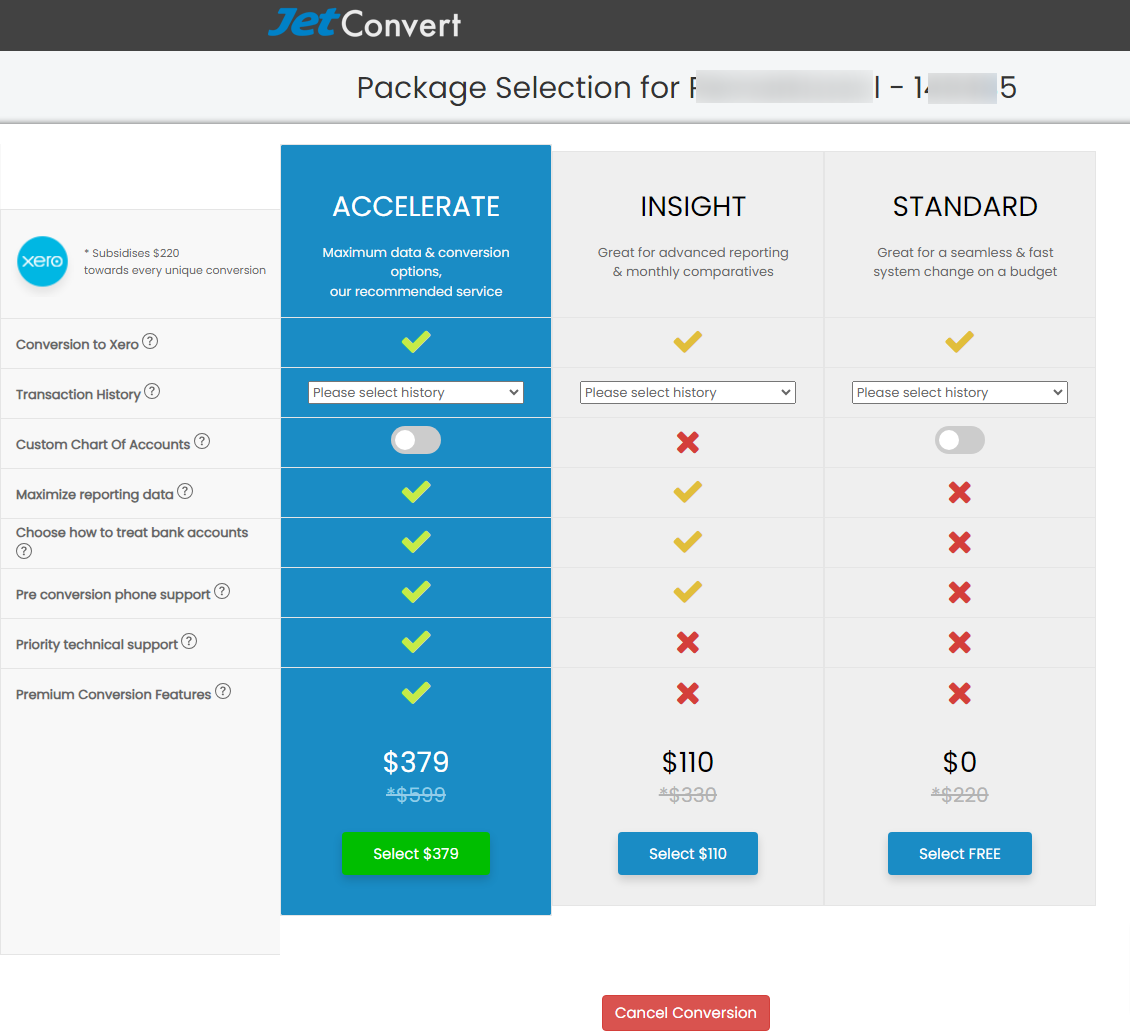Click Standard red cross for Pre conversion phone support

959,592
